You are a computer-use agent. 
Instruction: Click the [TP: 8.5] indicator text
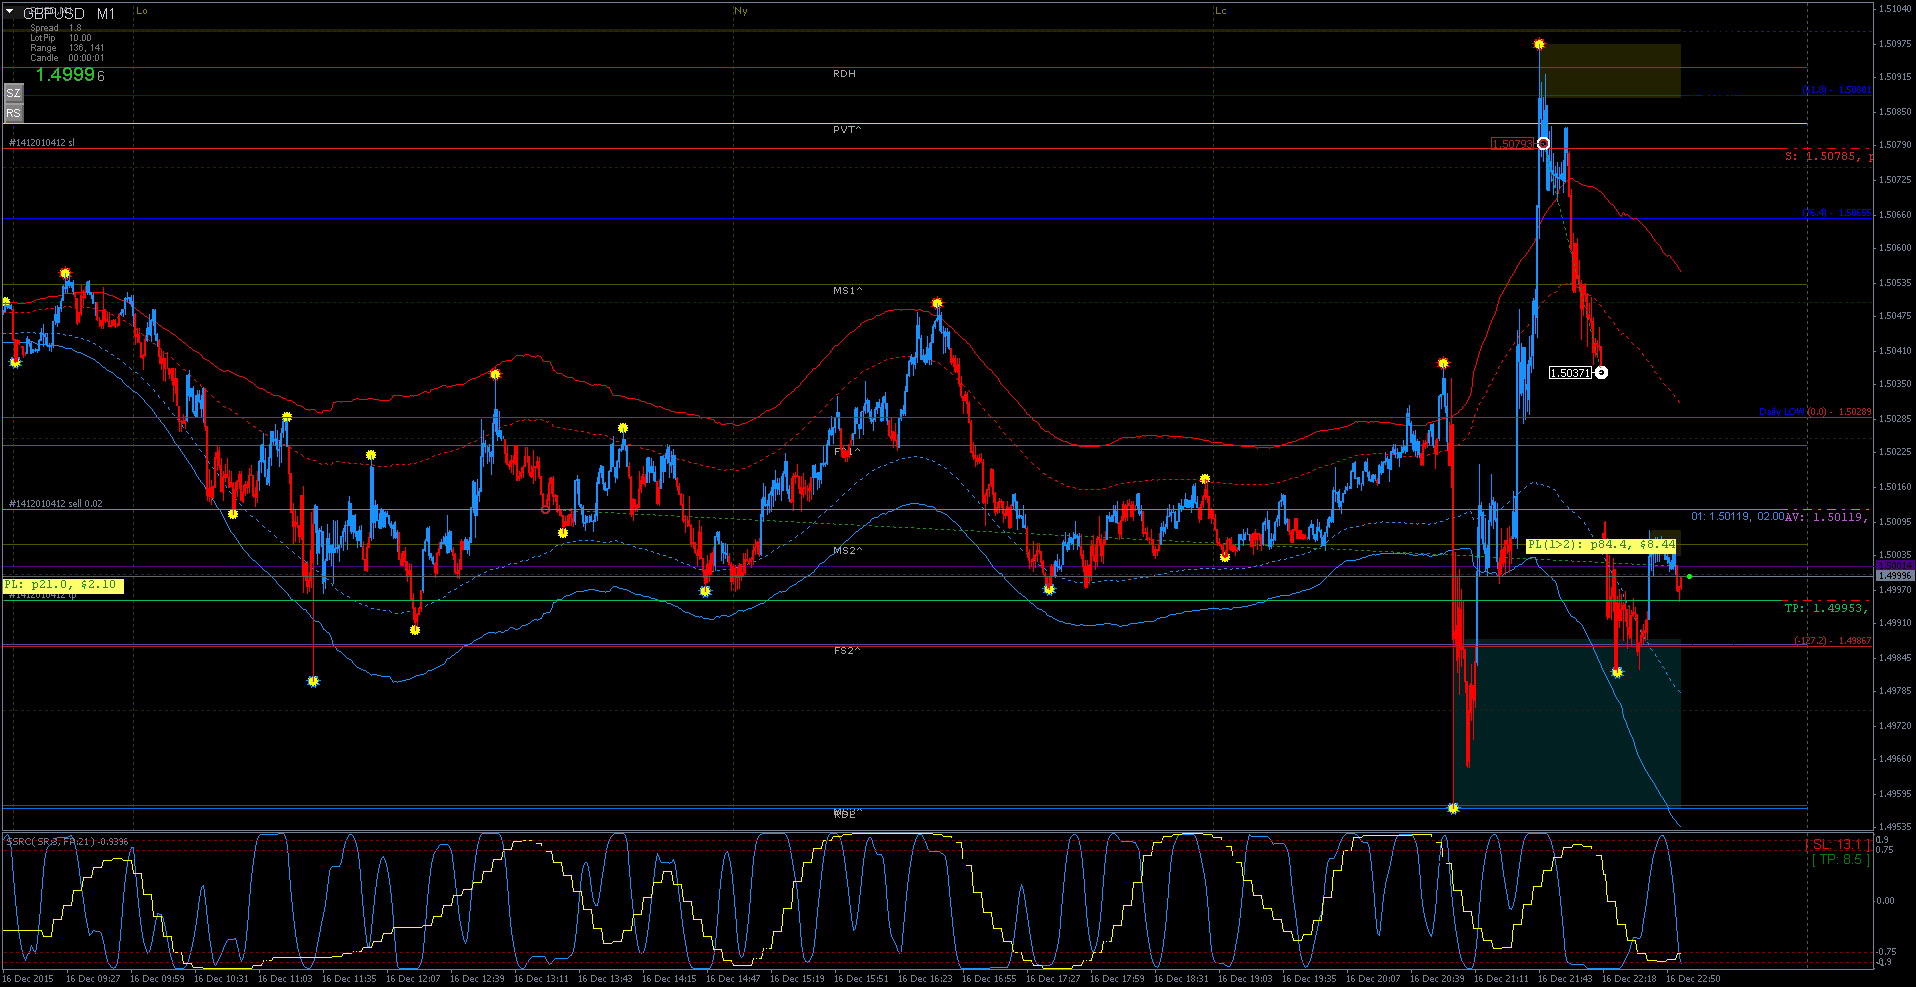pos(1839,860)
